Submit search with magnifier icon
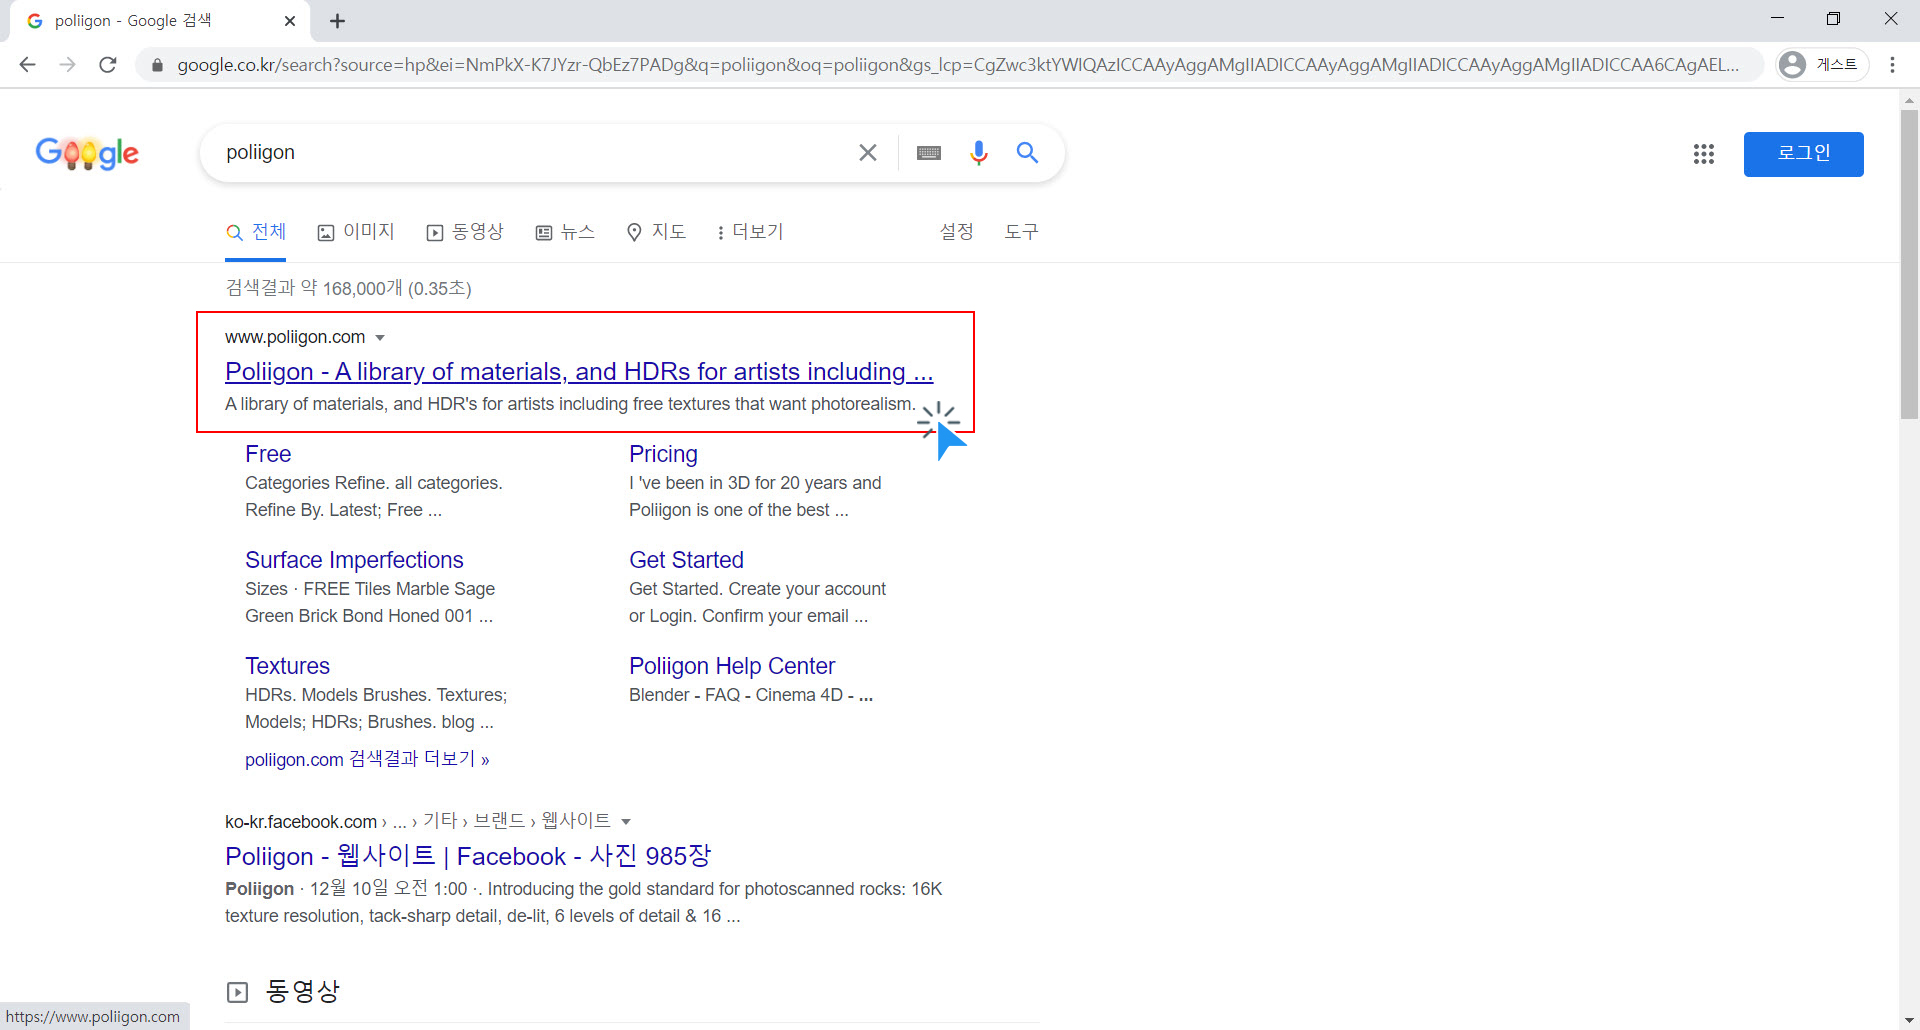 [x=1027, y=152]
